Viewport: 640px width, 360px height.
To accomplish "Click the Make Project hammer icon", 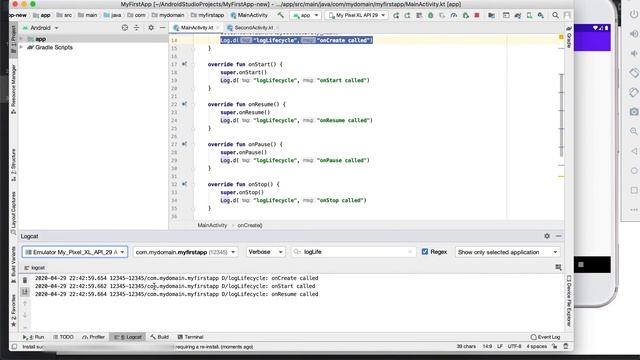I will pos(280,15).
